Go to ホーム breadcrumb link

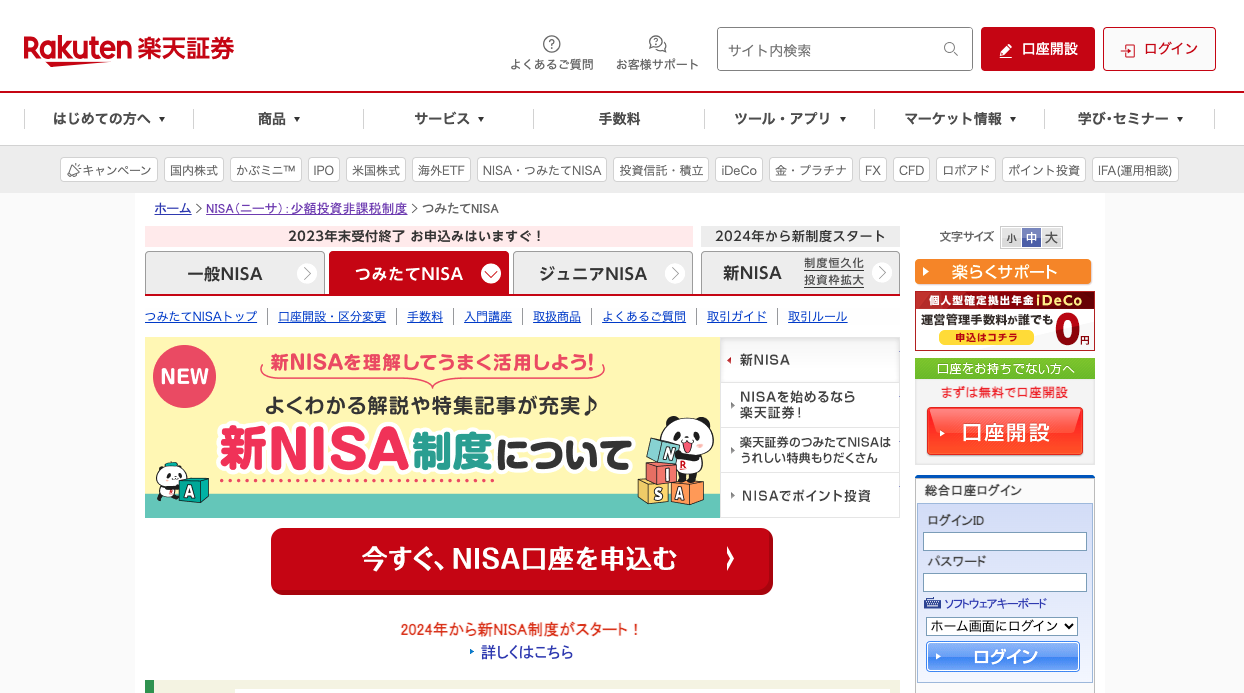point(172,208)
